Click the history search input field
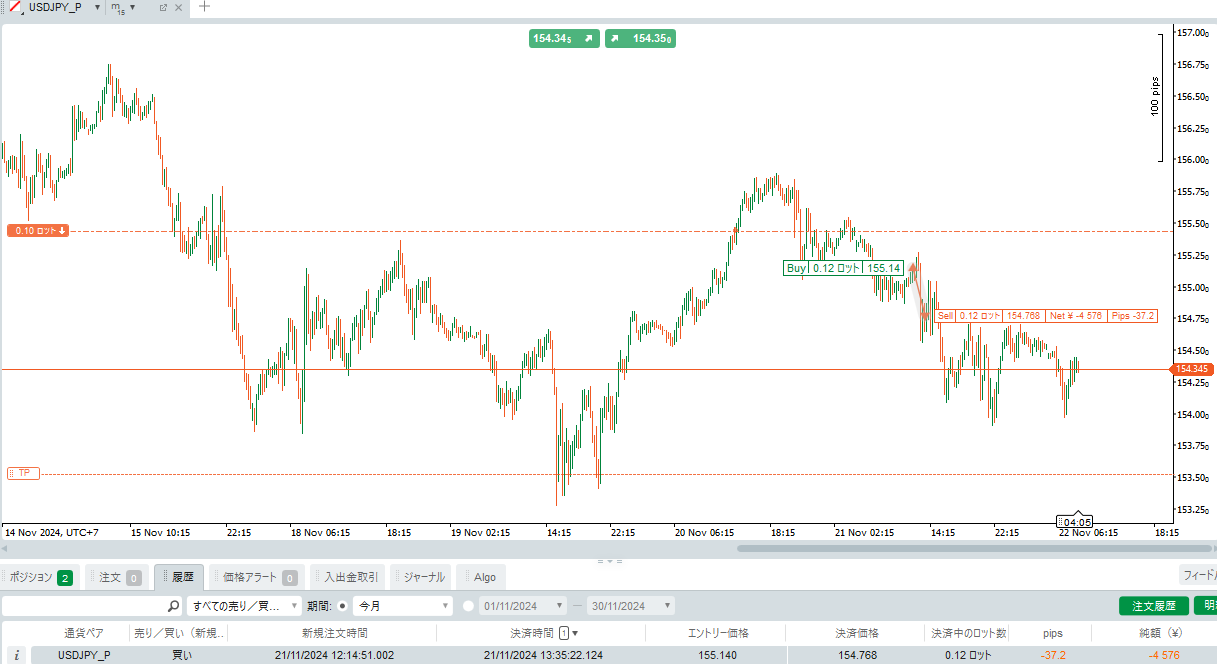The image size is (1217, 664). pos(85,606)
